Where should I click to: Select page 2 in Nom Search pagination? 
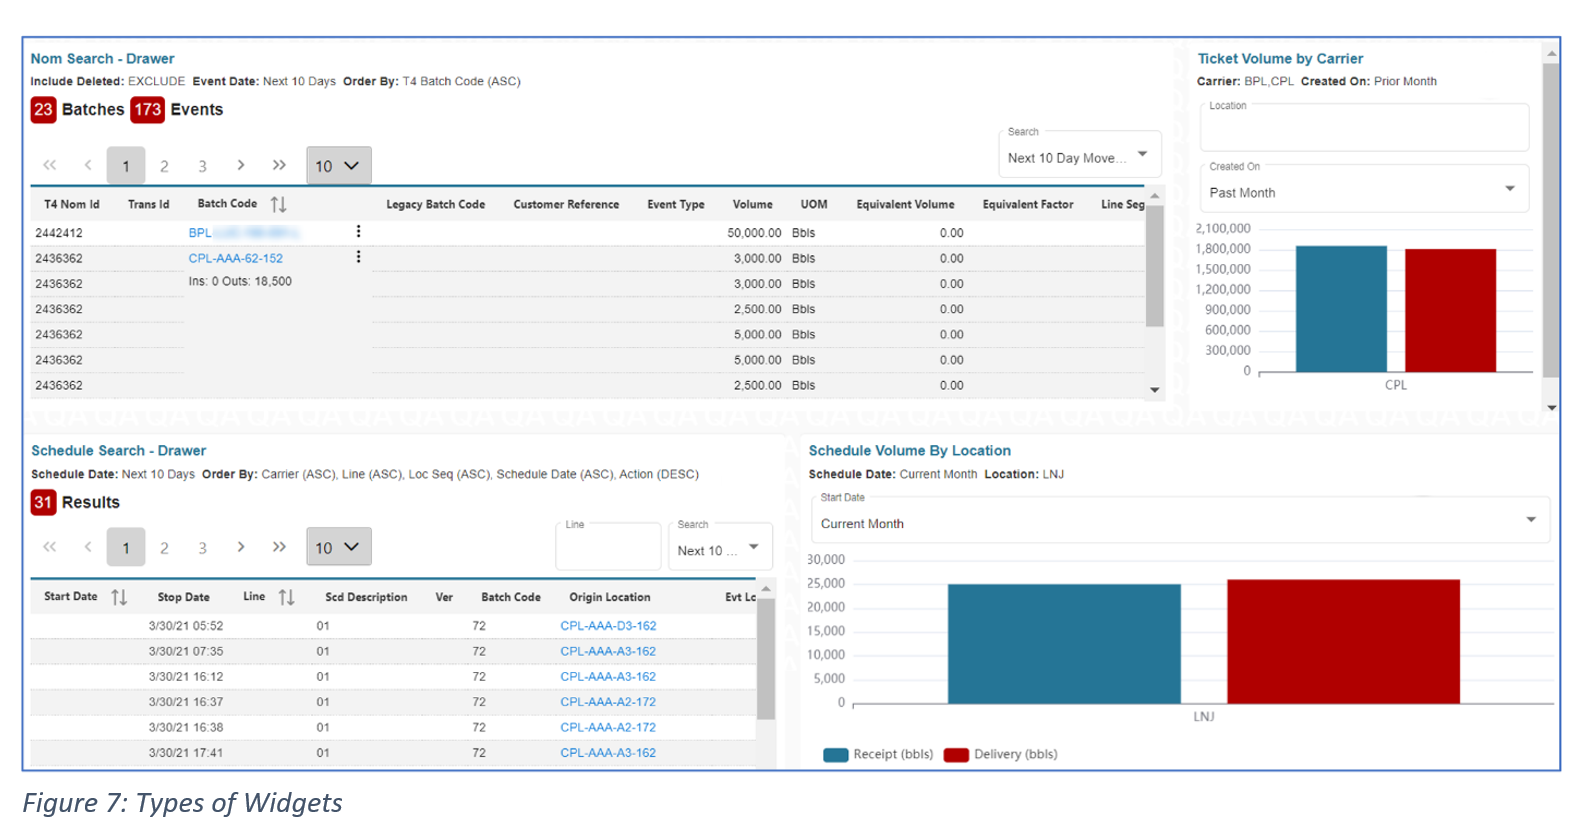(x=164, y=166)
